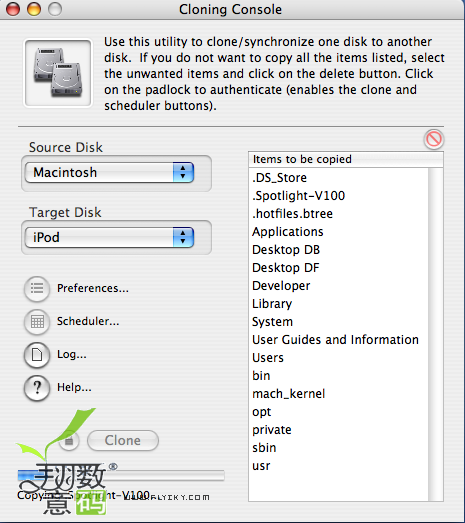The width and height of the screenshot is (465, 523).
Task: Select the Library list entry
Action: coord(272,304)
